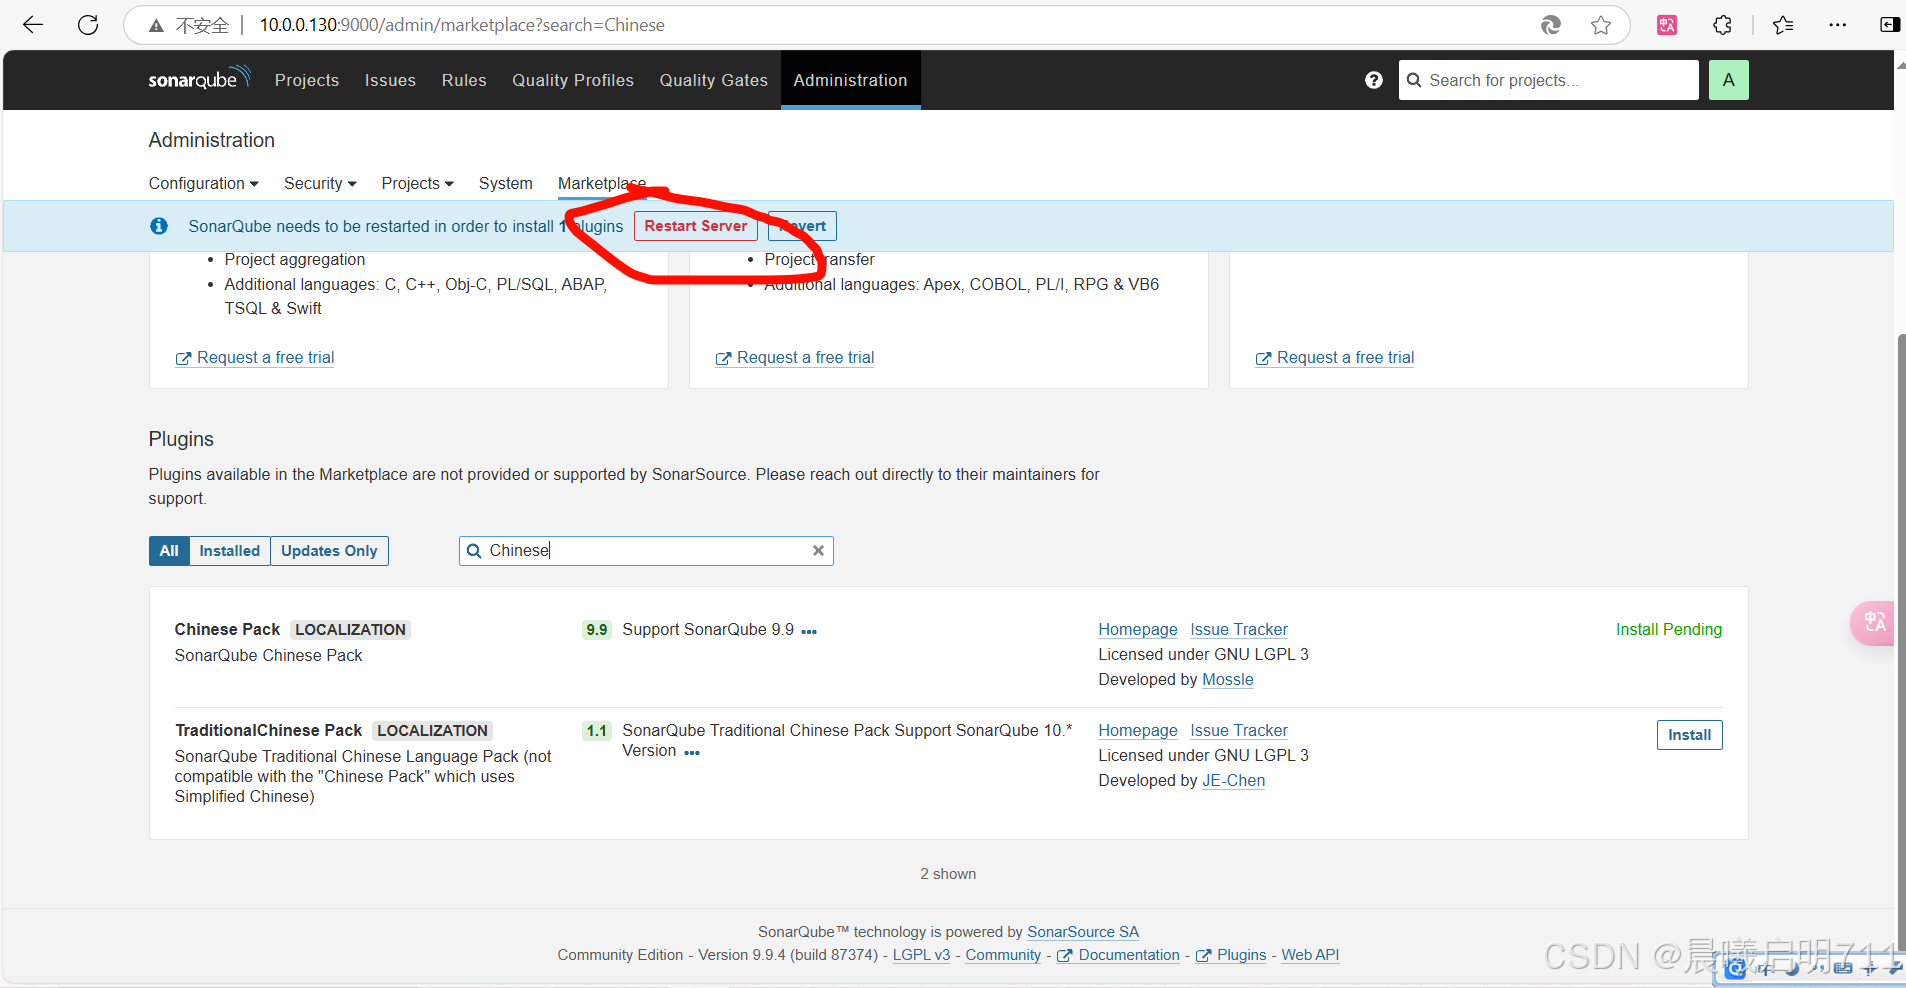Add page to favorites star icon
Screen dimensions: 1906x988
pyautogui.click(x=1601, y=25)
